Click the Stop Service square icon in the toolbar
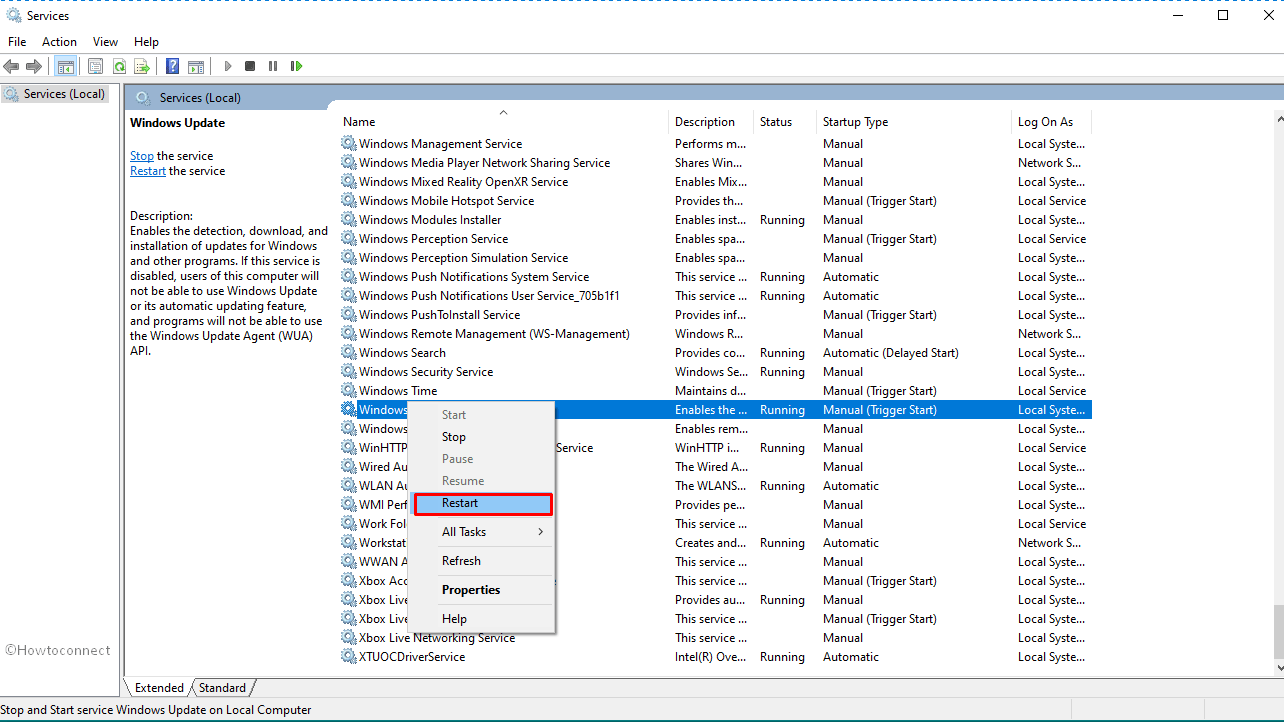The width and height of the screenshot is (1284, 722). point(250,66)
